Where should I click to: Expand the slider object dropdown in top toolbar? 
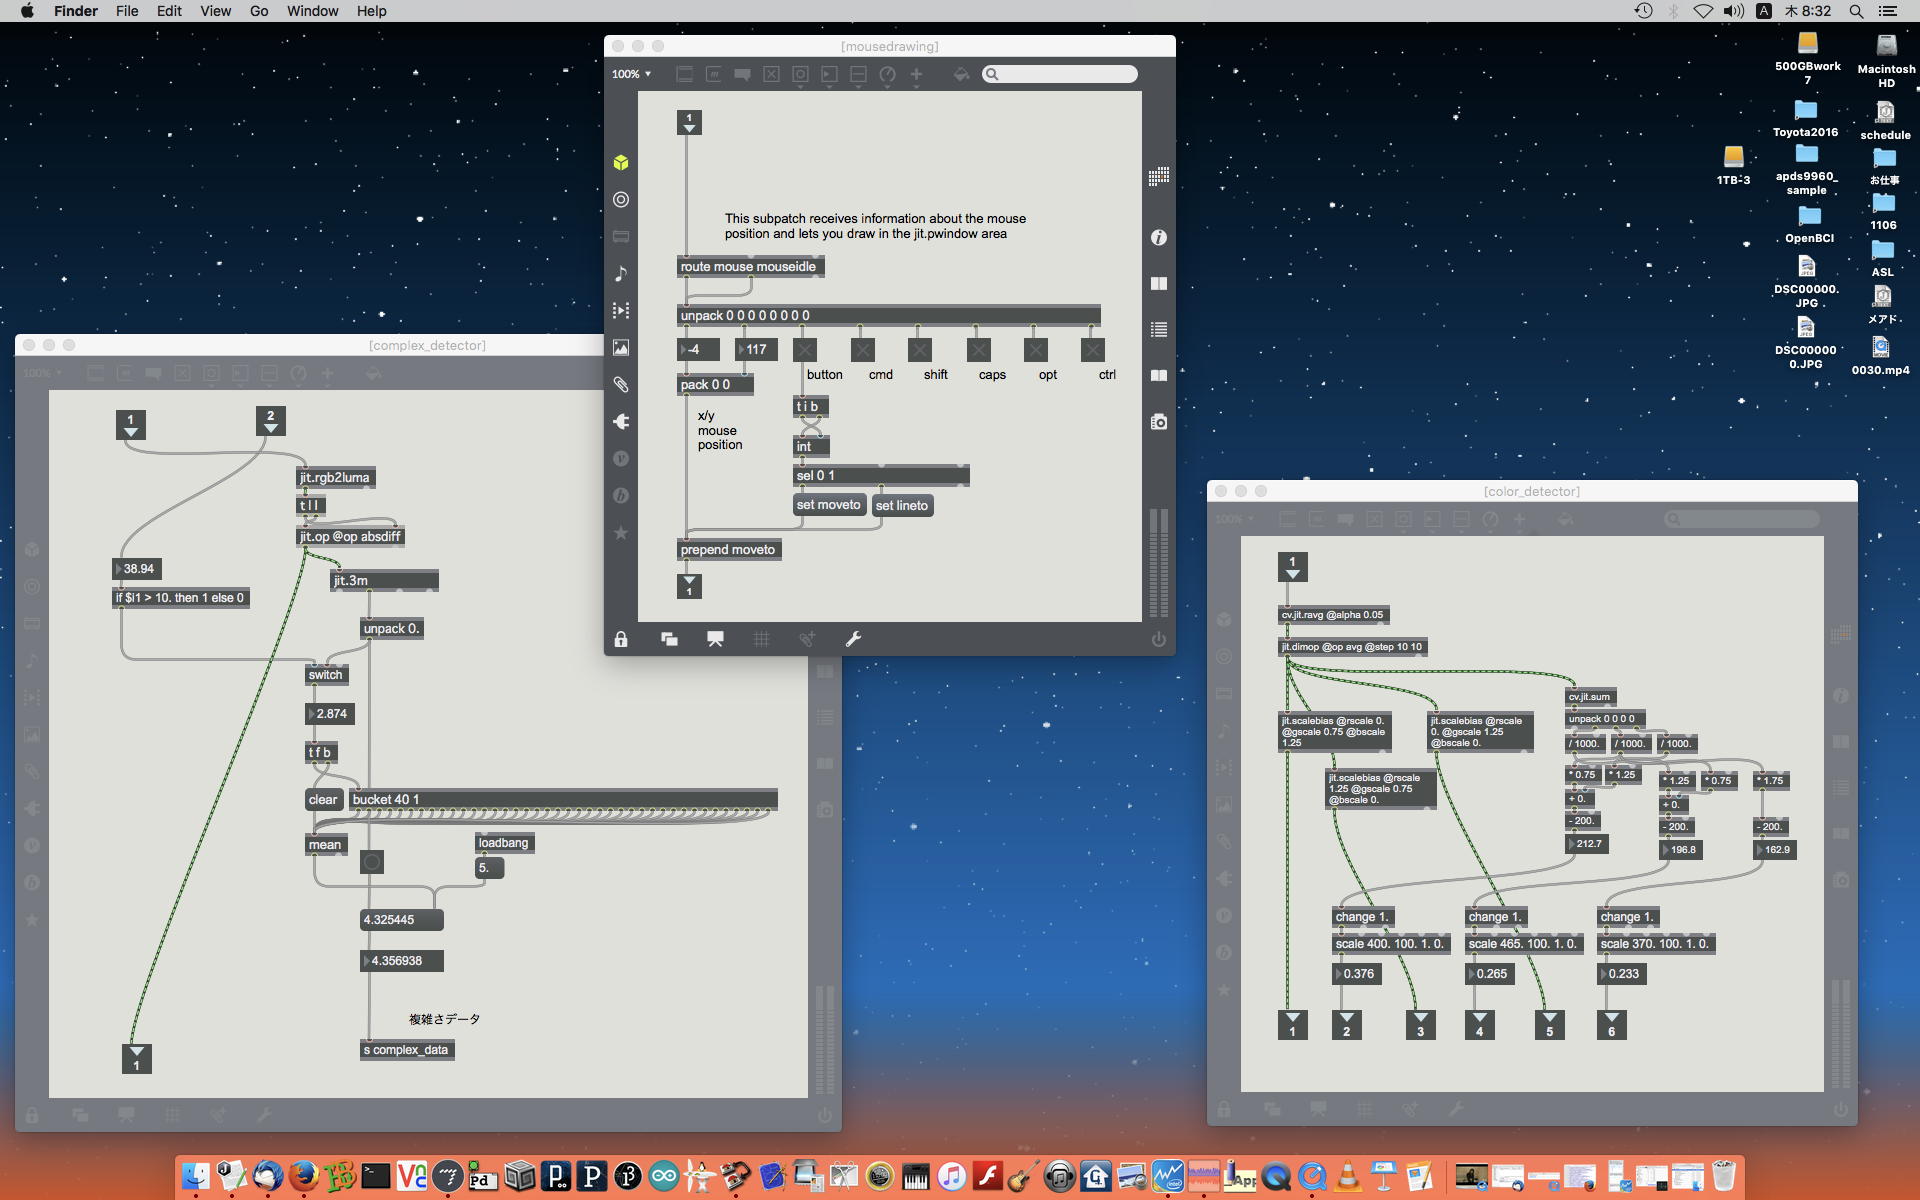(858, 74)
